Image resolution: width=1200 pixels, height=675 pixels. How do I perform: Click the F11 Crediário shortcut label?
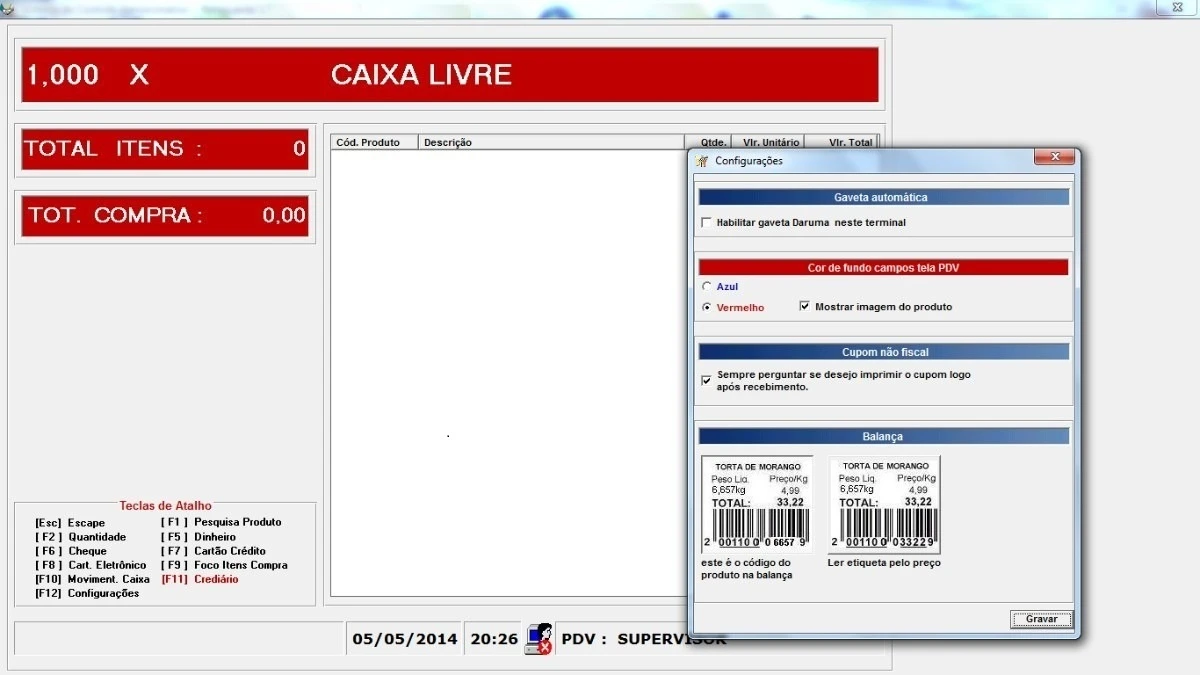pyautogui.click(x=200, y=579)
